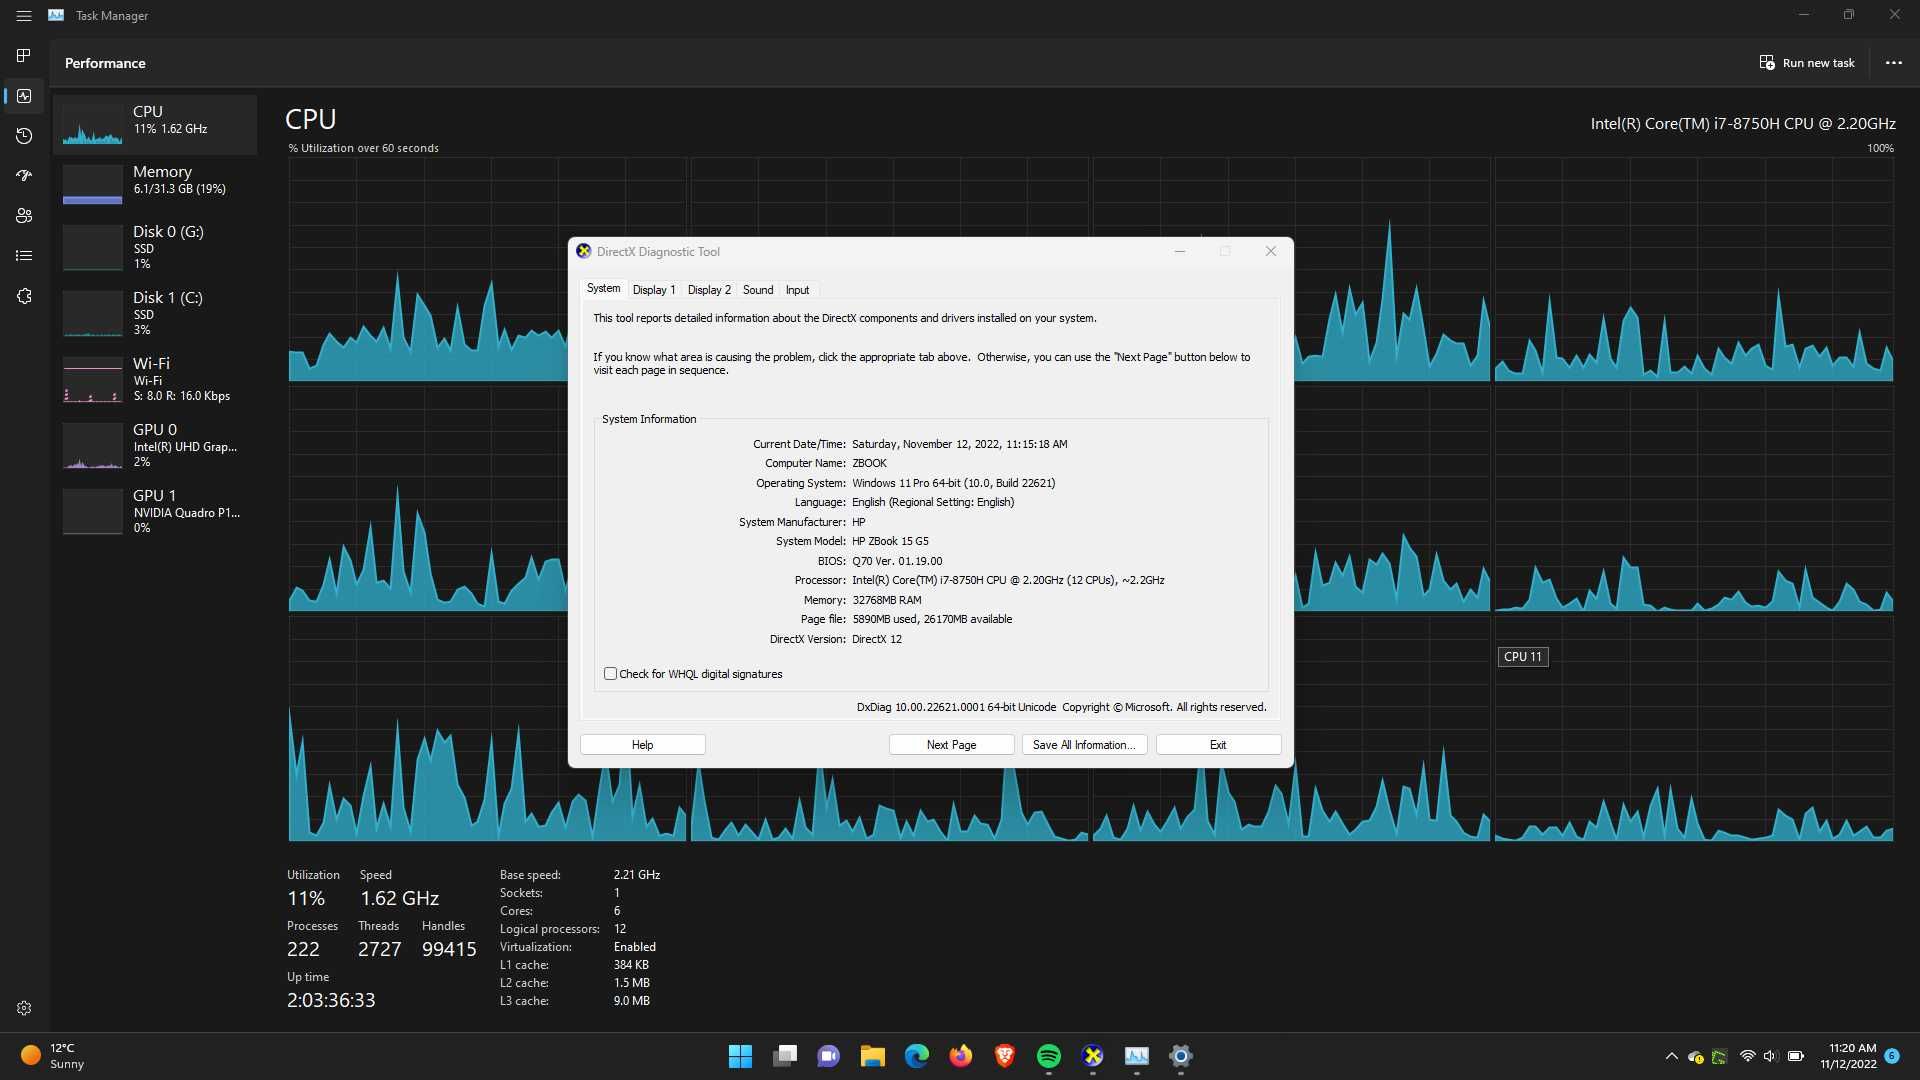The width and height of the screenshot is (1920, 1080).
Task: Select CPU in performance list
Action: tap(155, 124)
